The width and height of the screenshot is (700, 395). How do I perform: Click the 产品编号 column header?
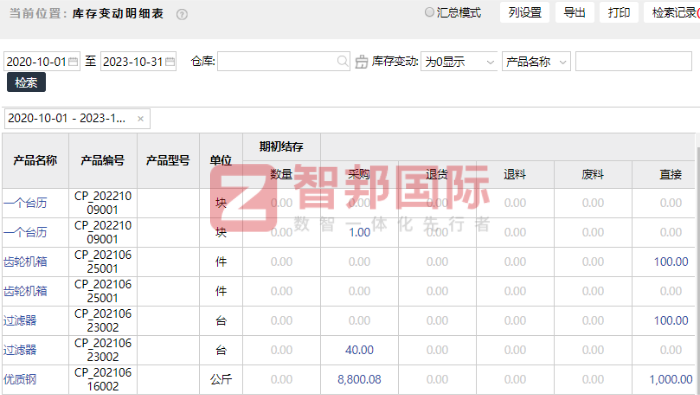point(103,161)
